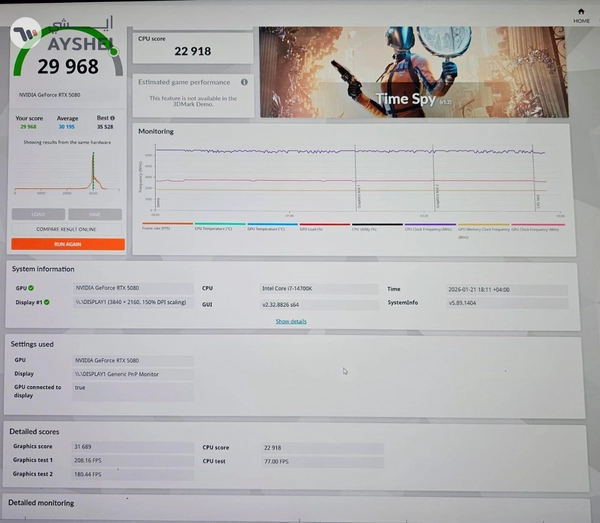This screenshot has height=523, width=600.
Task: Click the disabled SAVE button
Action: pos(95,214)
